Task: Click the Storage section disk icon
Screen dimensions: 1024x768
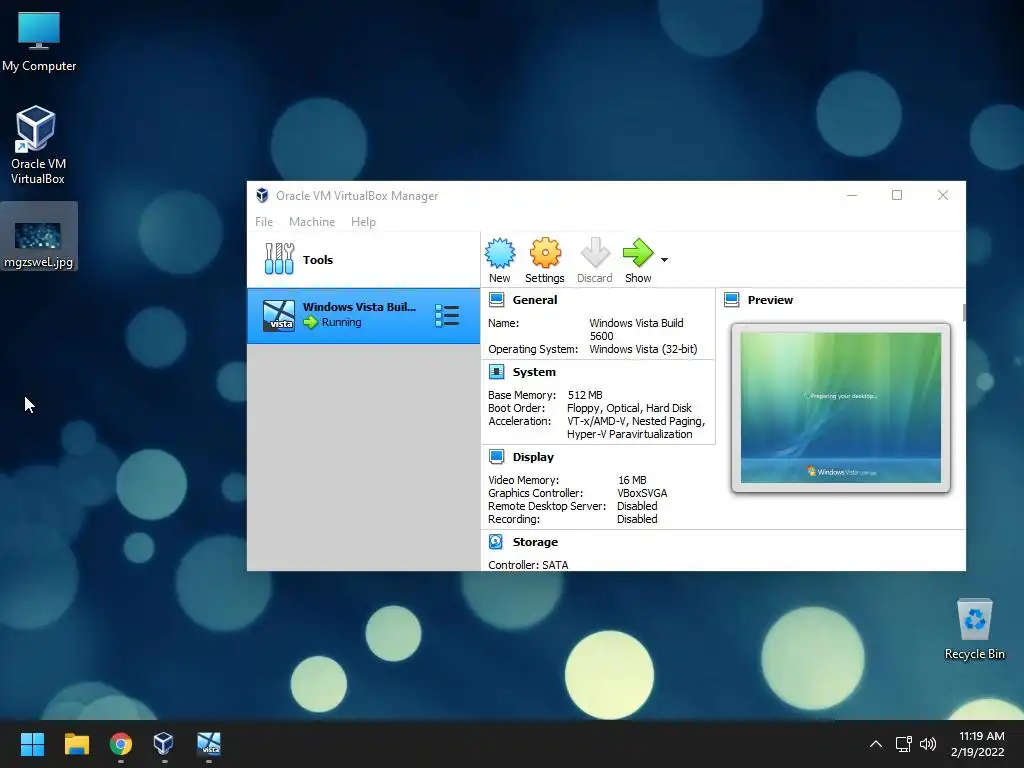Action: (x=496, y=542)
